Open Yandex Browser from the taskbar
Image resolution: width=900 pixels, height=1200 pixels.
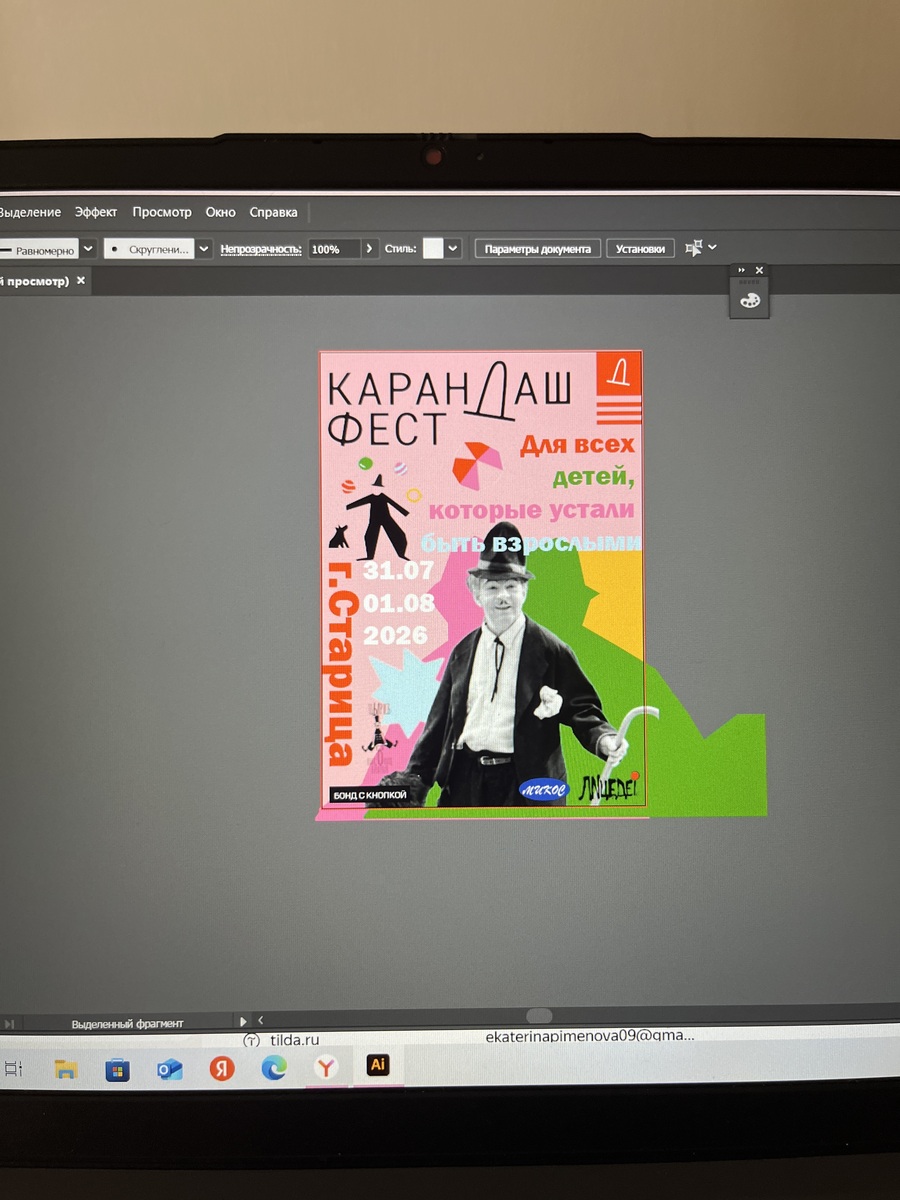pyautogui.click(x=326, y=1068)
